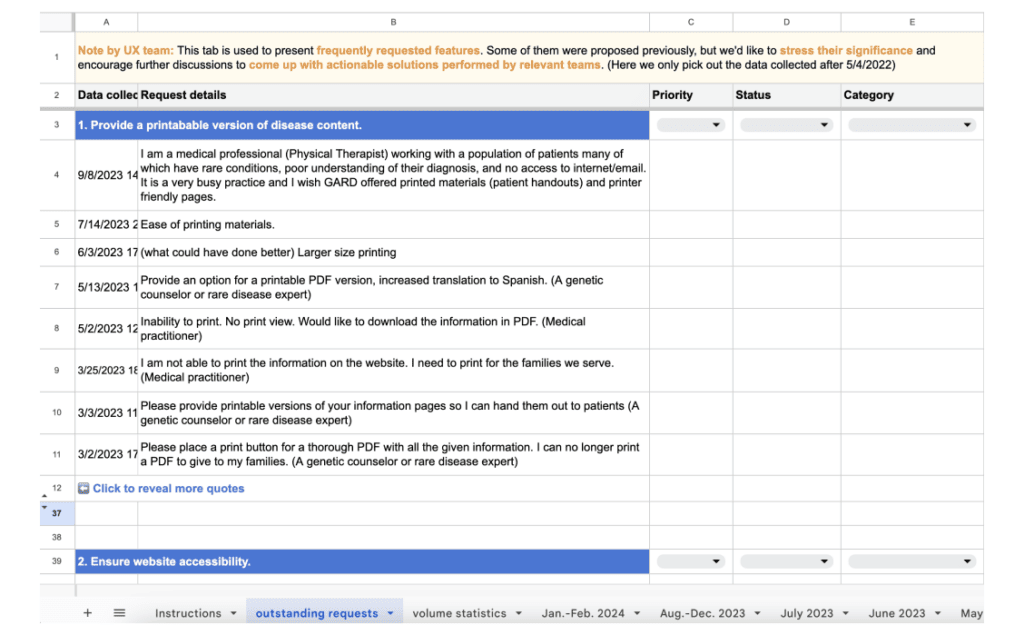Add a new sheet with the plus icon
This screenshot has height=635, width=1024.
pyautogui.click(x=88, y=613)
